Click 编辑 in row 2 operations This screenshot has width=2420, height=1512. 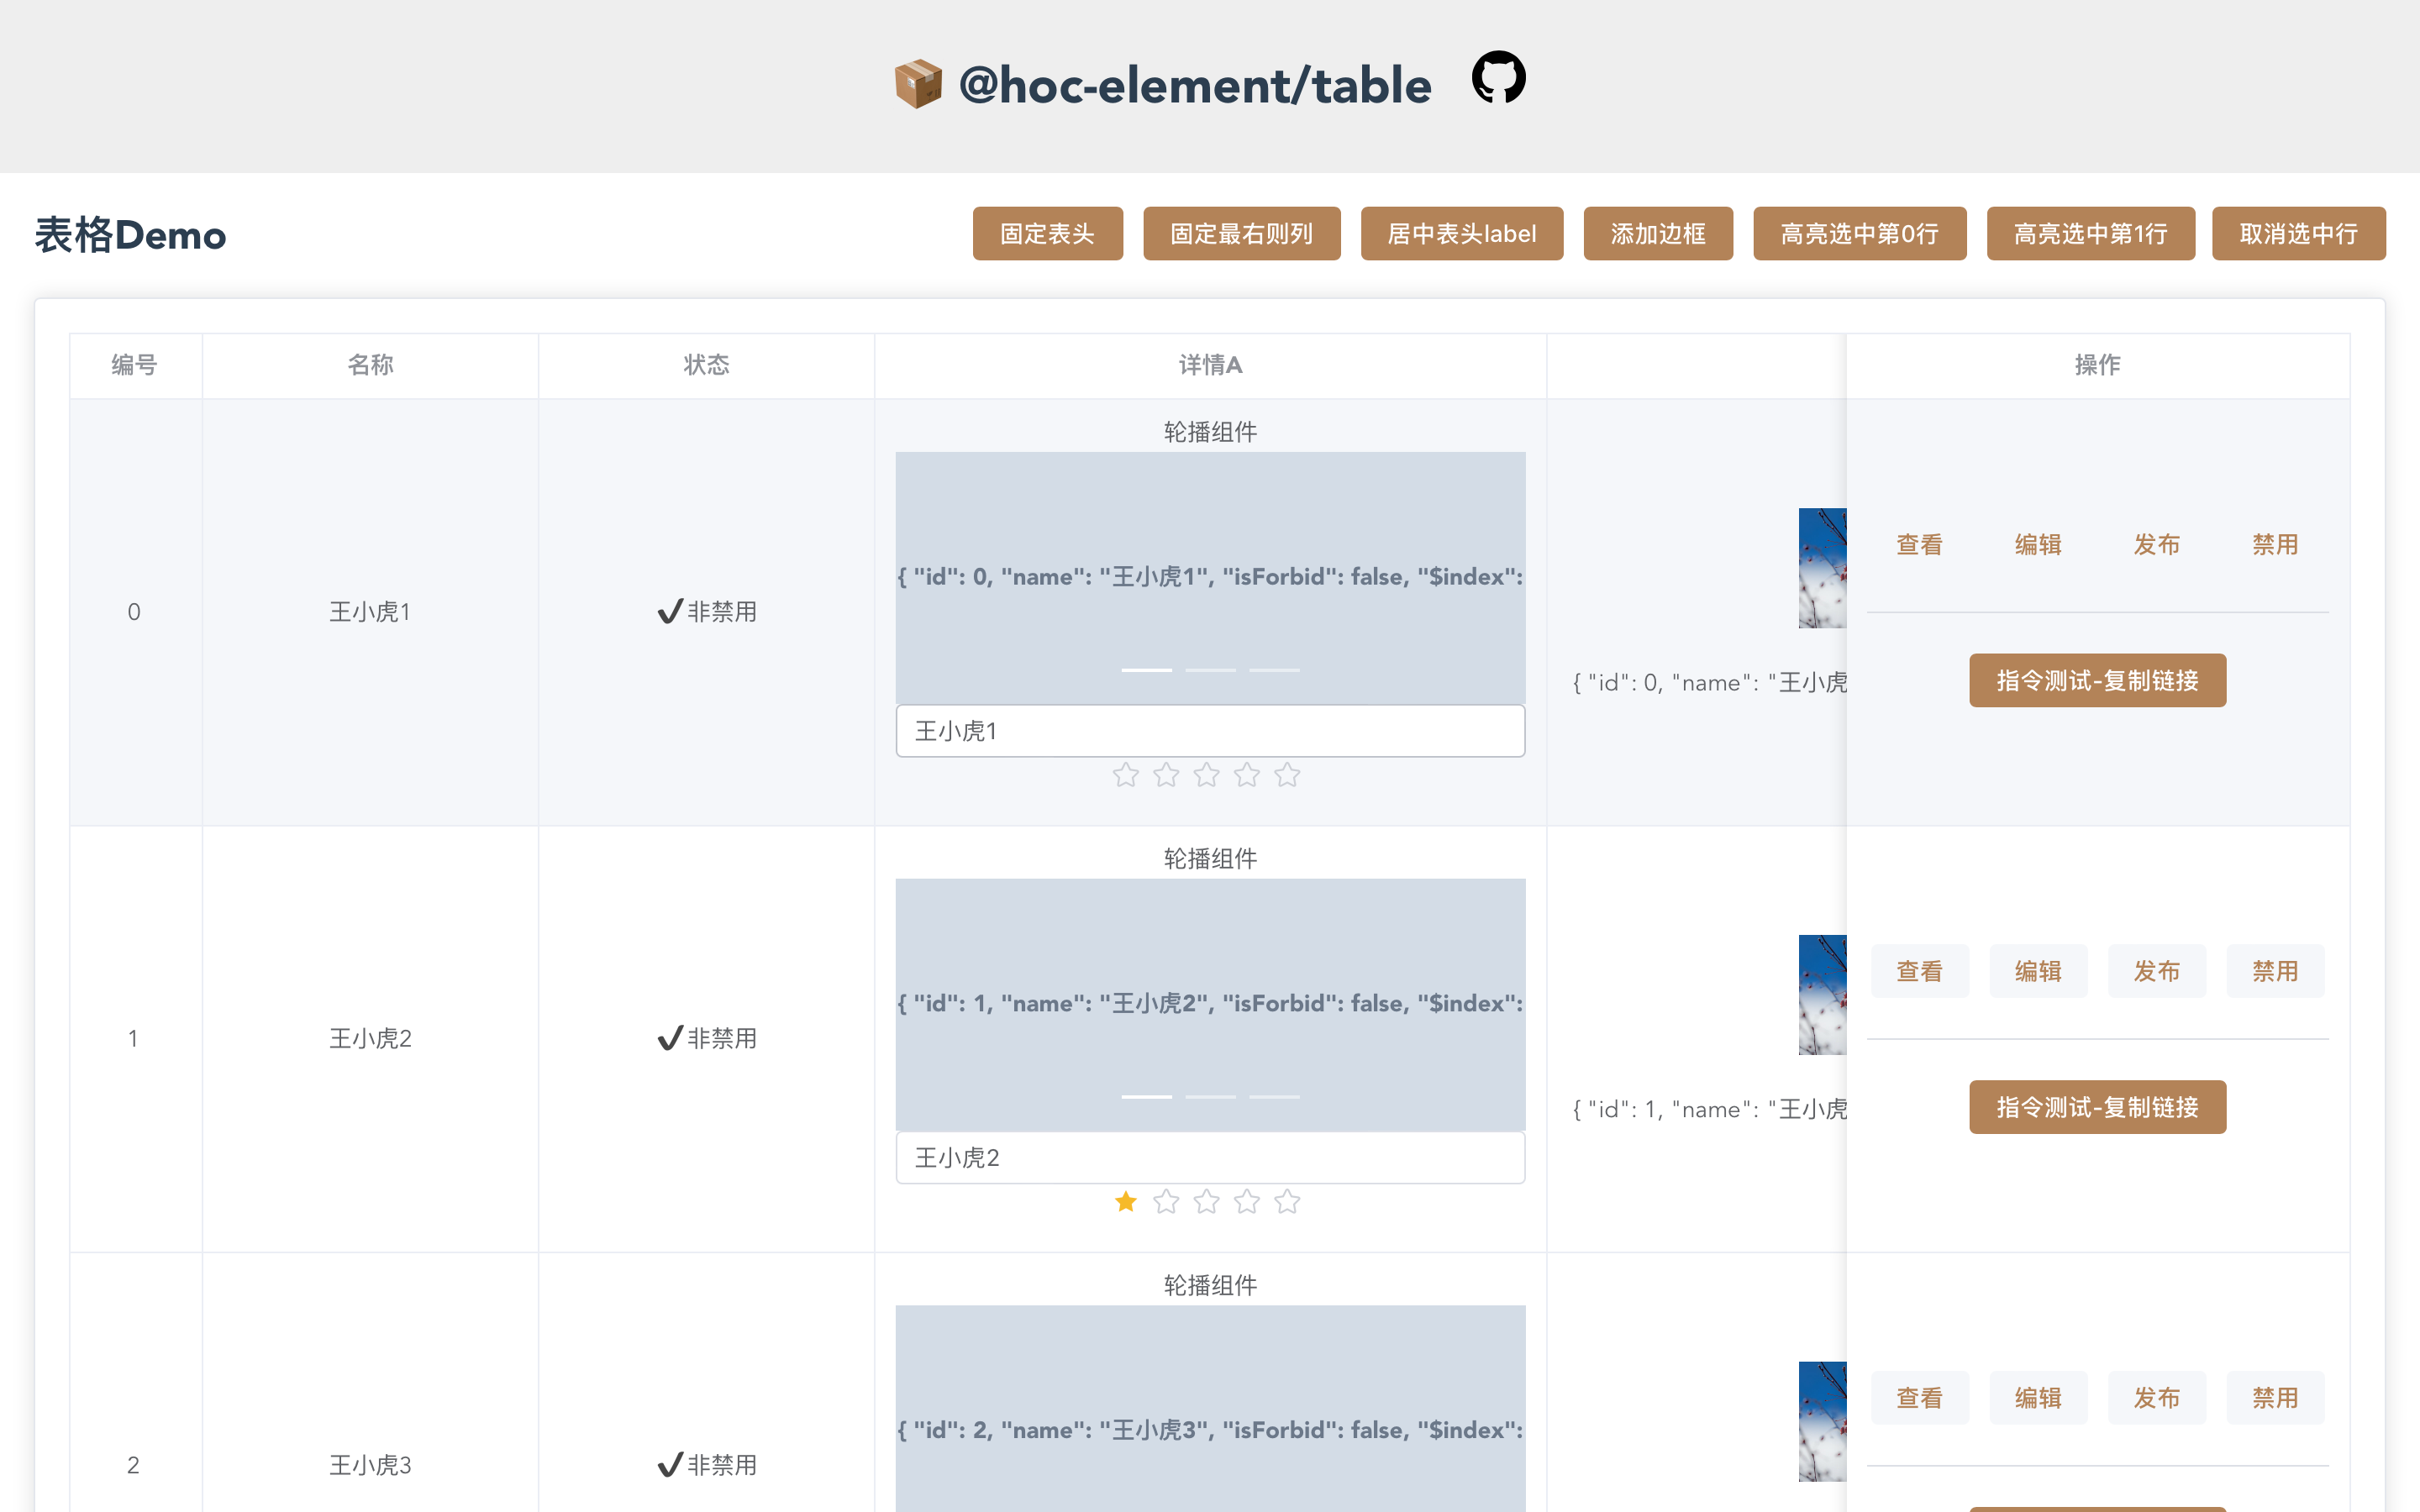(2038, 1397)
